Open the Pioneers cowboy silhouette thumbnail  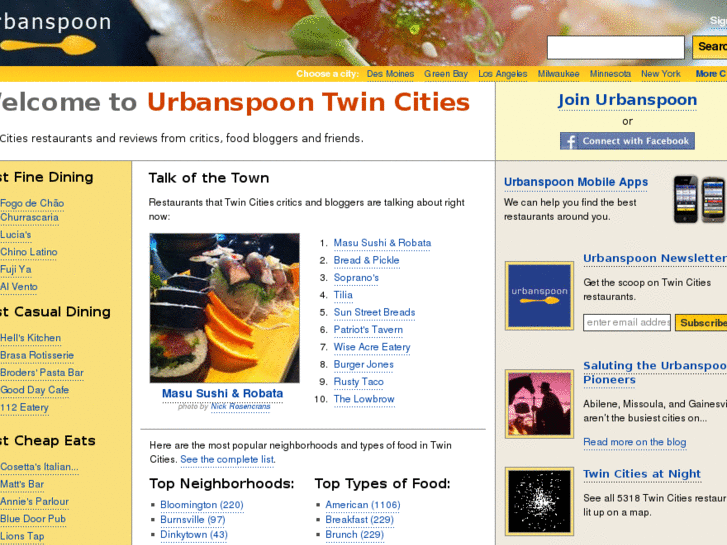(x=539, y=404)
